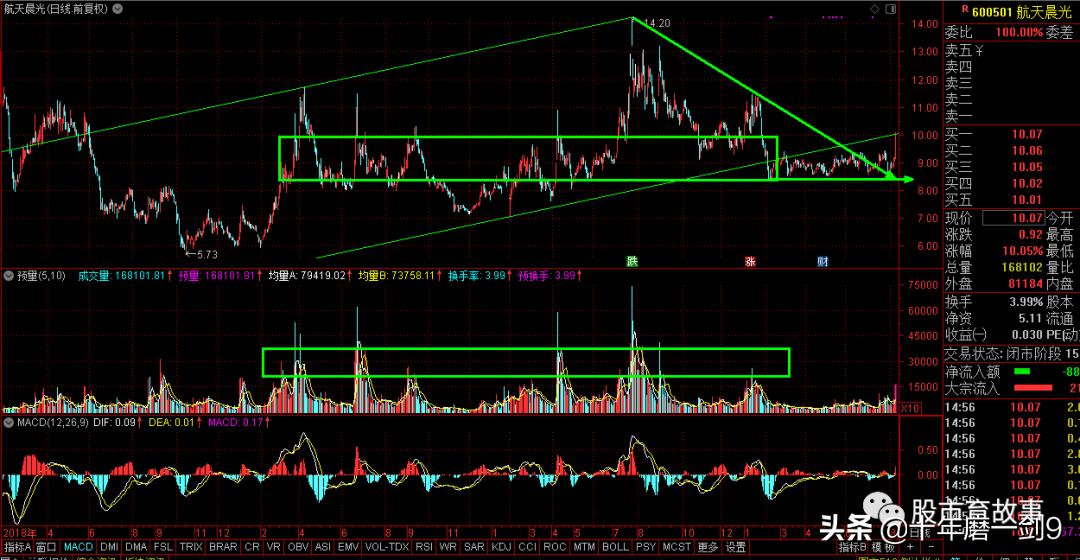This screenshot has height=560, width=1080.
Task: Choose the CCI indicator
Action: [x=528, y=547]
